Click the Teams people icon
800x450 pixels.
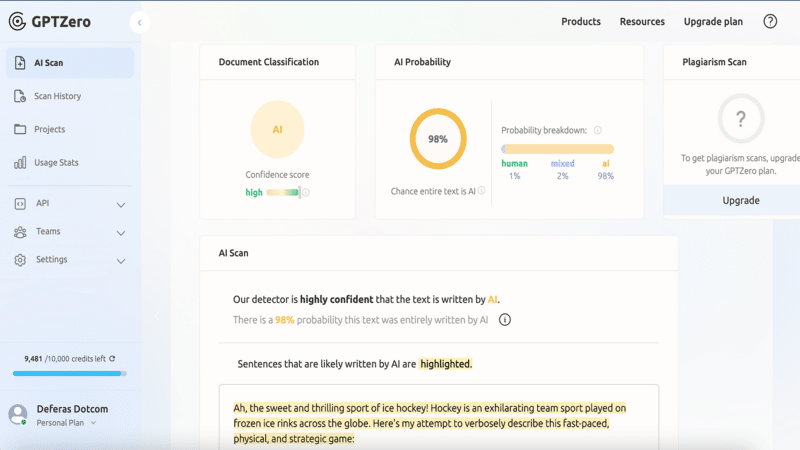20,232
